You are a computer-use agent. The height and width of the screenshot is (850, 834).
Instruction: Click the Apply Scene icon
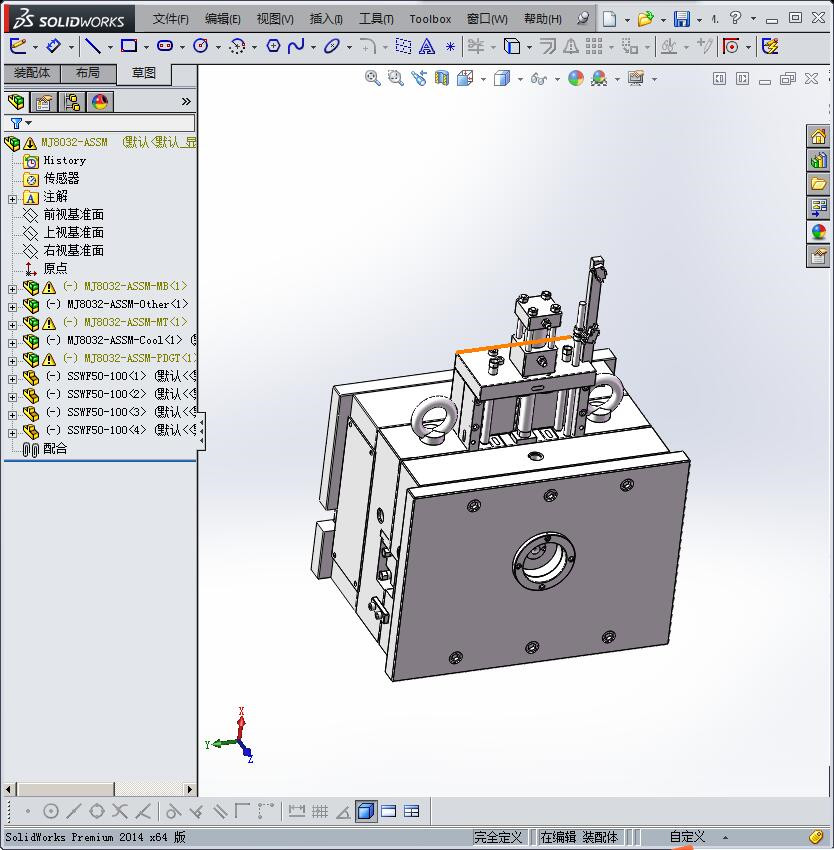(x=599, y=79)
